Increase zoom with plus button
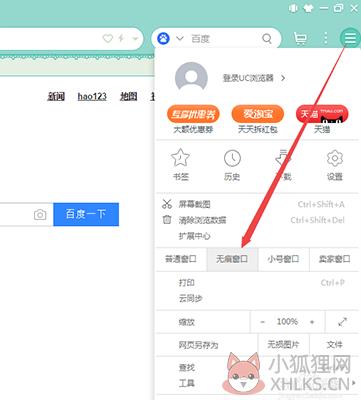Image resolution: width=361 pixels, height=400 pixels. tap(312, 322)
